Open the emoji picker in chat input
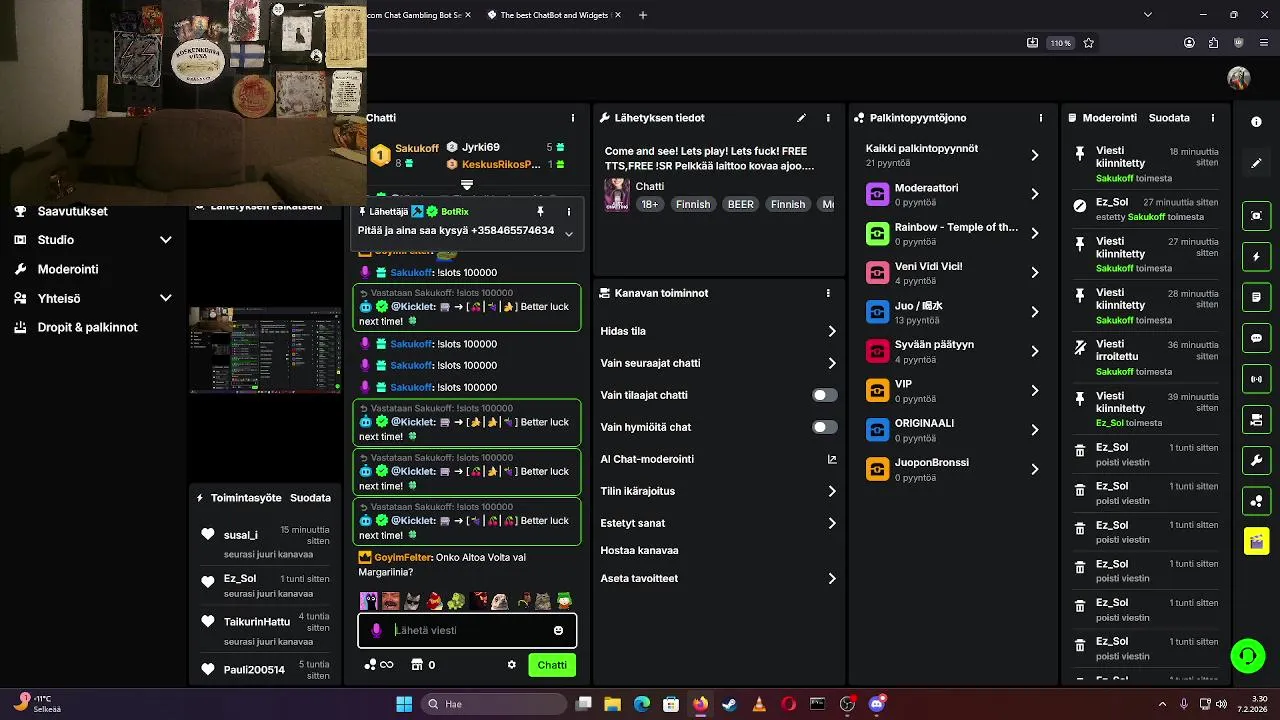The image size is (1280, 720). (558, 630)
